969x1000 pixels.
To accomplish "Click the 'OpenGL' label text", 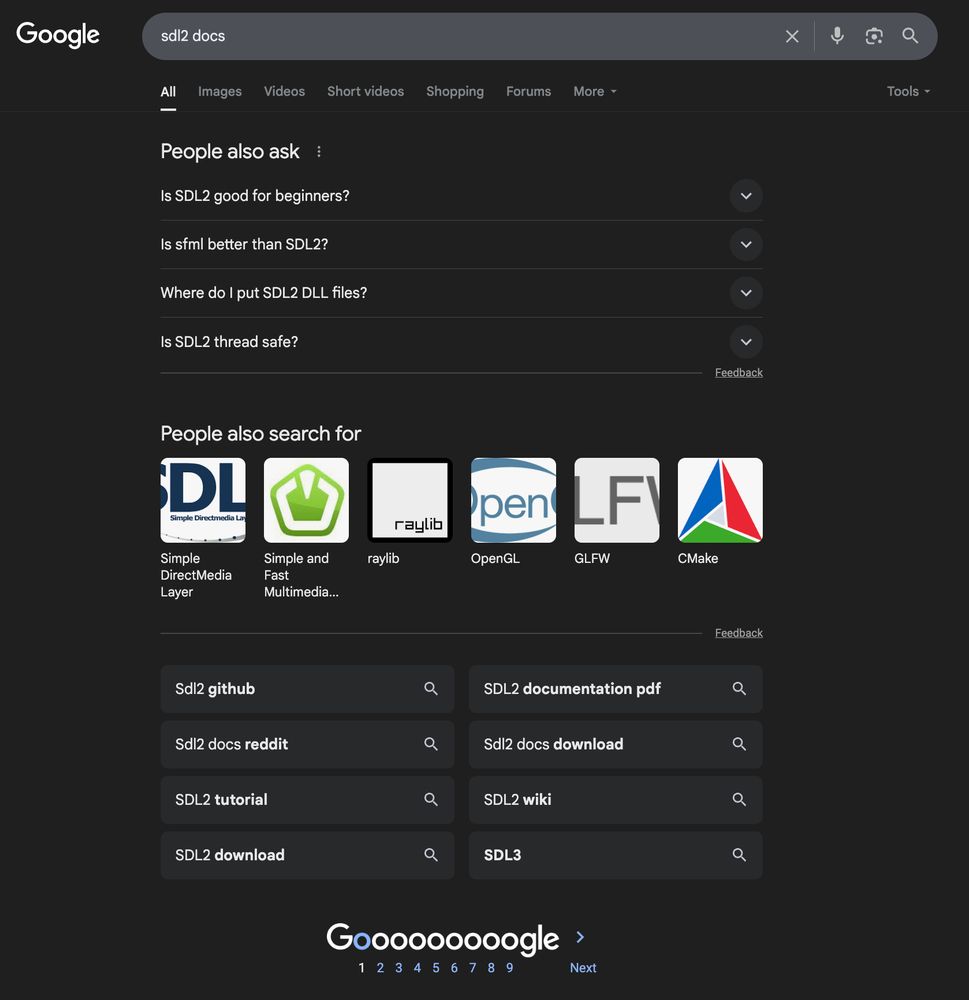I will click(495, 558).
